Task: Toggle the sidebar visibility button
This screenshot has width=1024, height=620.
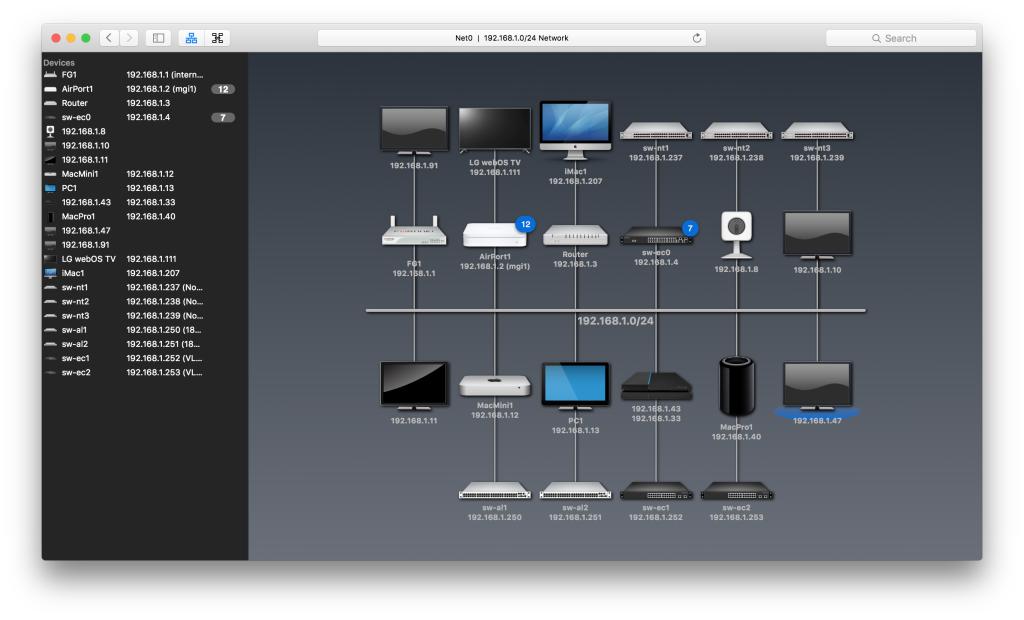Action: click(158, 38)
